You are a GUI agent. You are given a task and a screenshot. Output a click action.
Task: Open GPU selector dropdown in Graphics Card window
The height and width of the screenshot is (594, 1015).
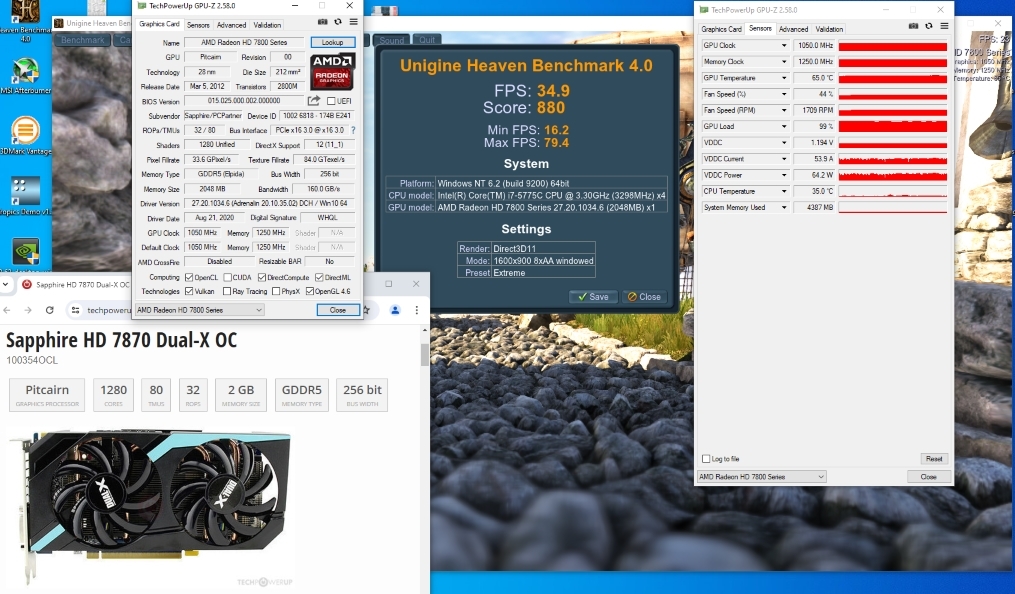click(x=199, y=310)
